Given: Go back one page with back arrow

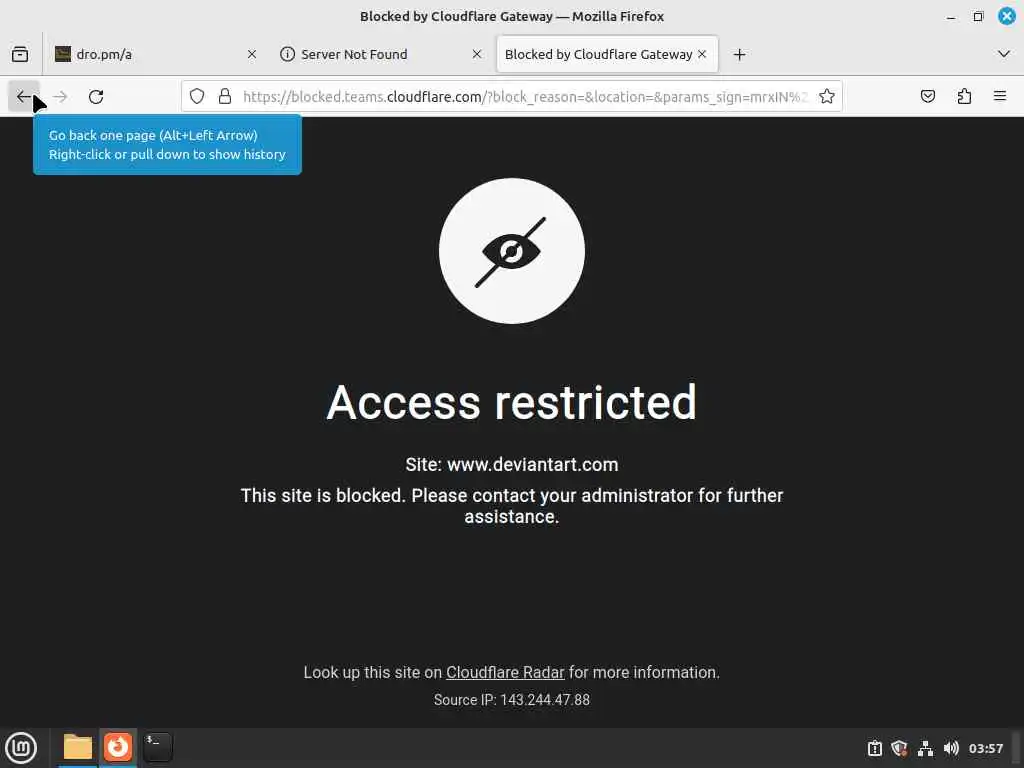Looking at the screenshot, I should (x=24, y=97).
